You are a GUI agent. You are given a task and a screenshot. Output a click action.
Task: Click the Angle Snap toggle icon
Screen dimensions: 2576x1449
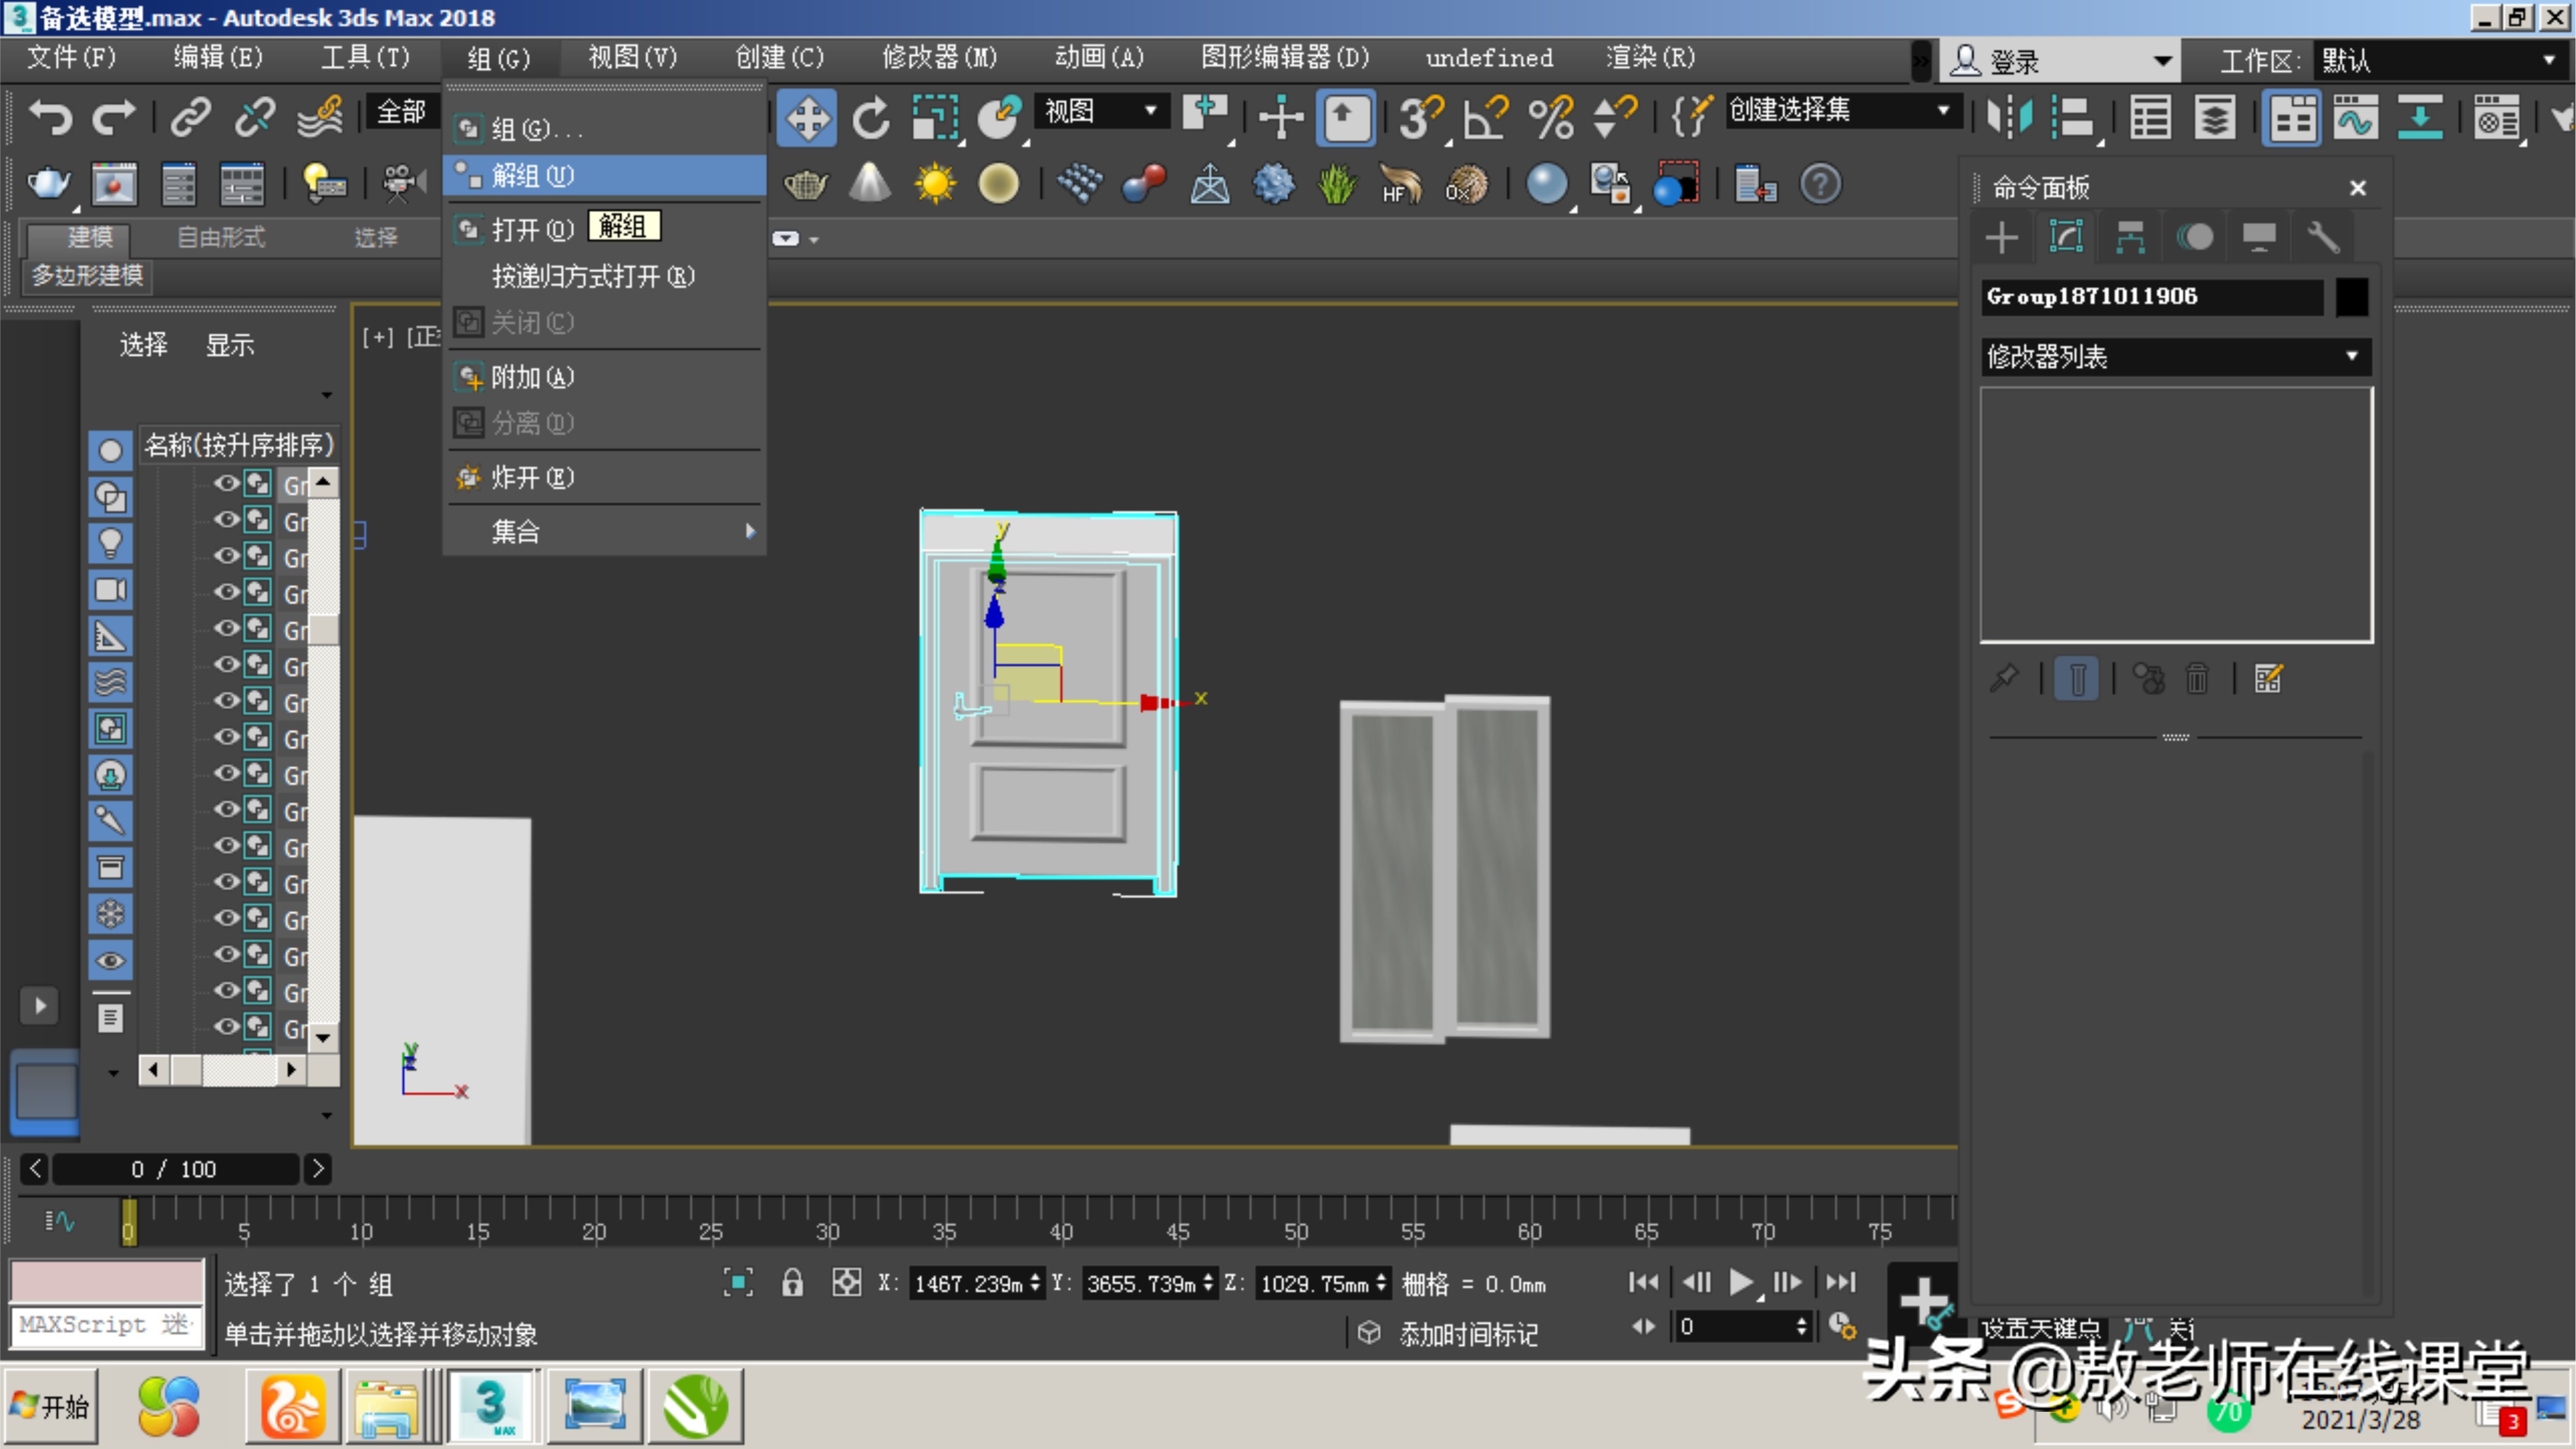coord(1484,117)
